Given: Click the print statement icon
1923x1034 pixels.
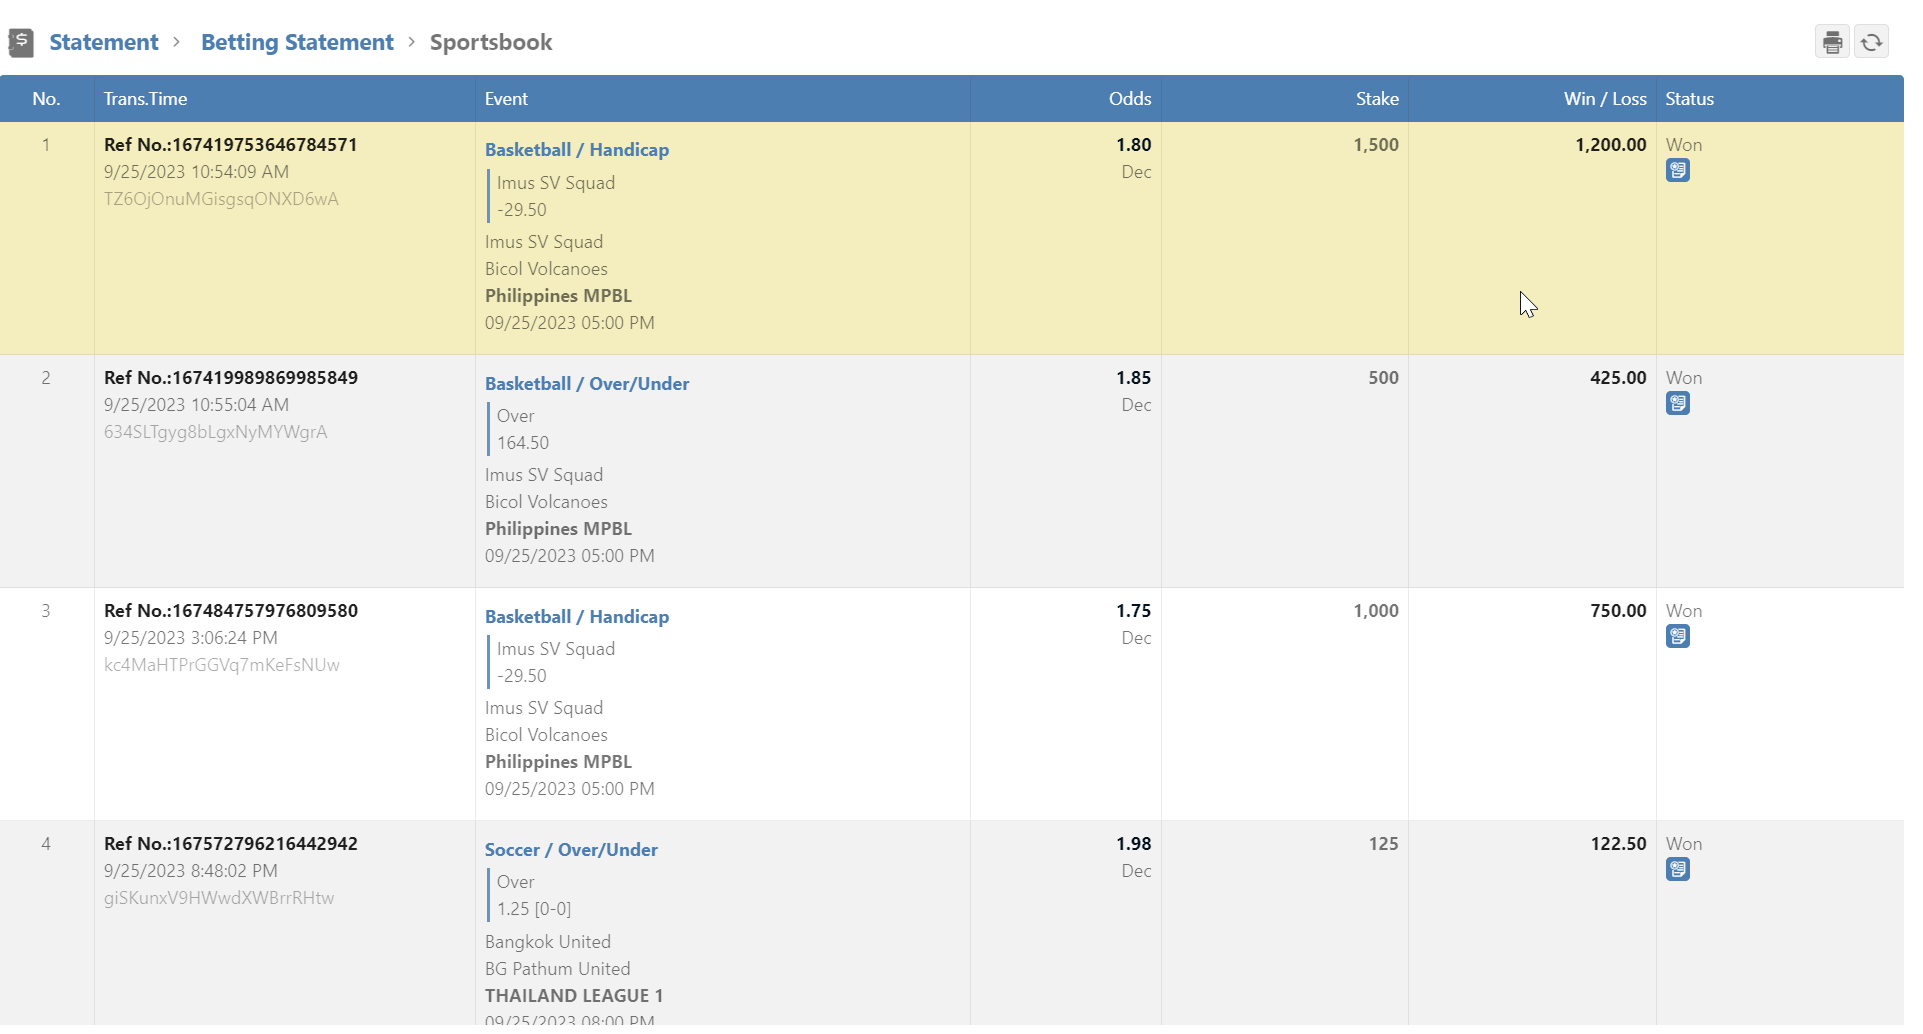Looking at the screenshot, I should click(x=1831, y=42).
